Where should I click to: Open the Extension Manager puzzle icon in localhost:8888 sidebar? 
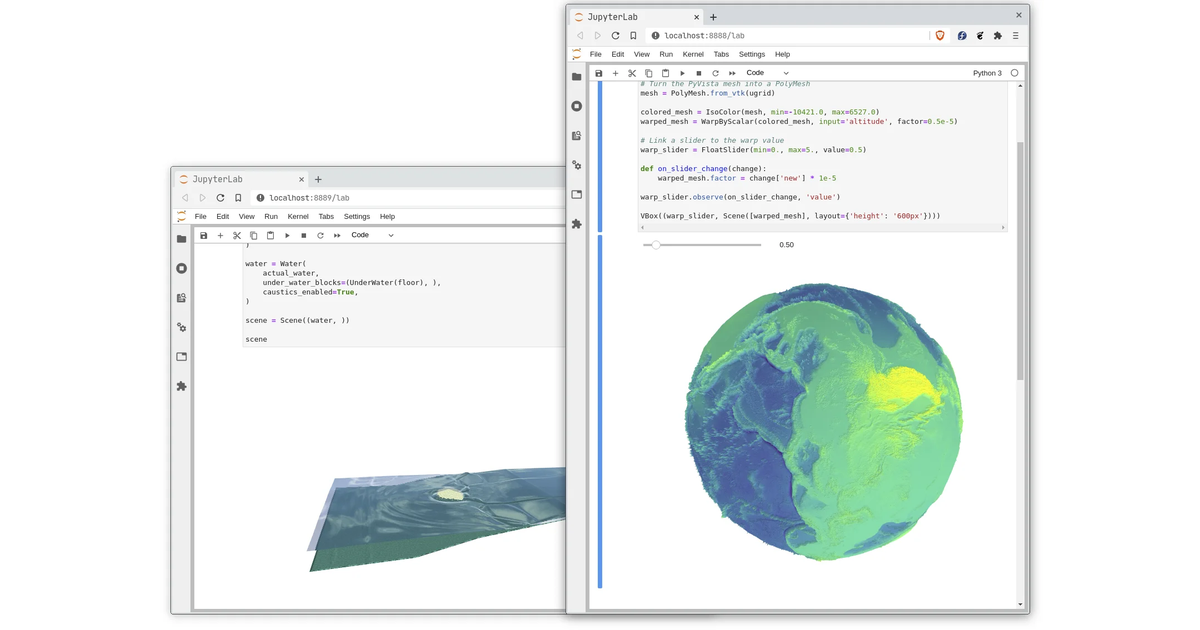(577, 224)
